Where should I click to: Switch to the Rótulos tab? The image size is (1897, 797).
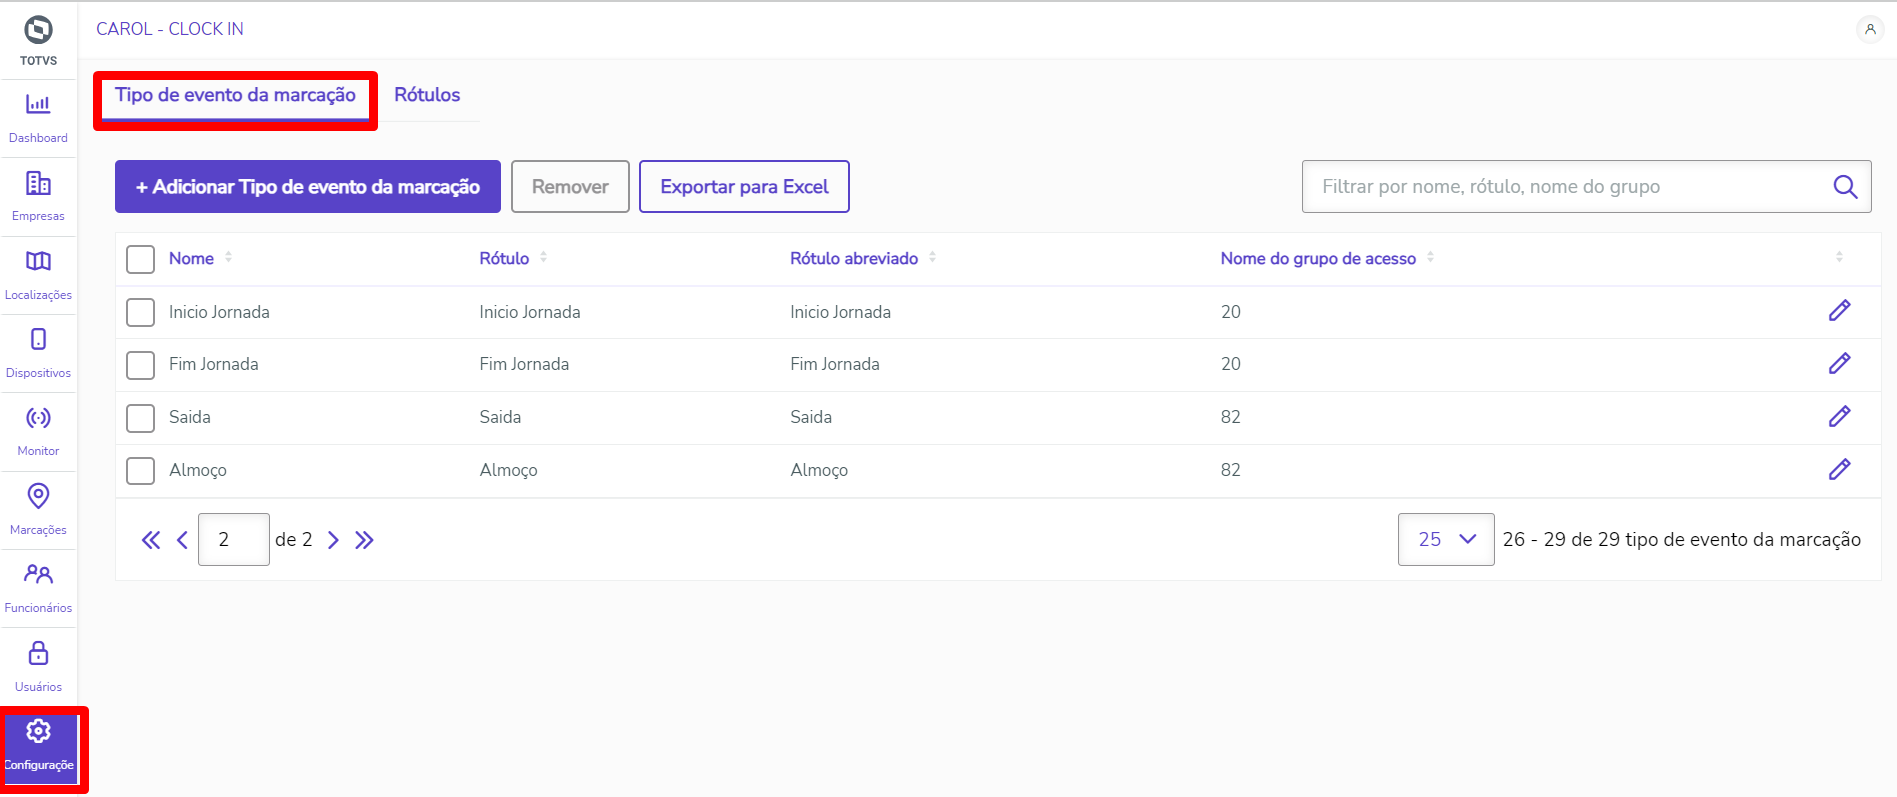(427, 95)
